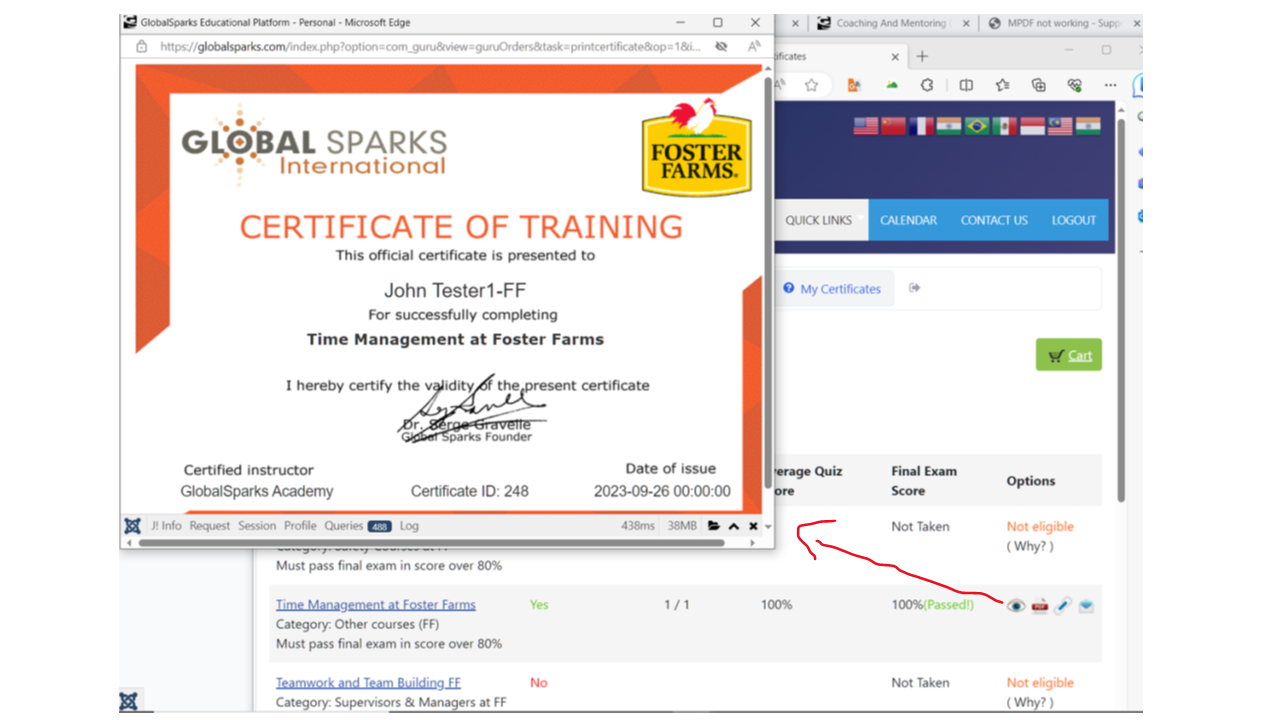
Task: Open the shopping Cart button
Action: tap(1069, 355)
